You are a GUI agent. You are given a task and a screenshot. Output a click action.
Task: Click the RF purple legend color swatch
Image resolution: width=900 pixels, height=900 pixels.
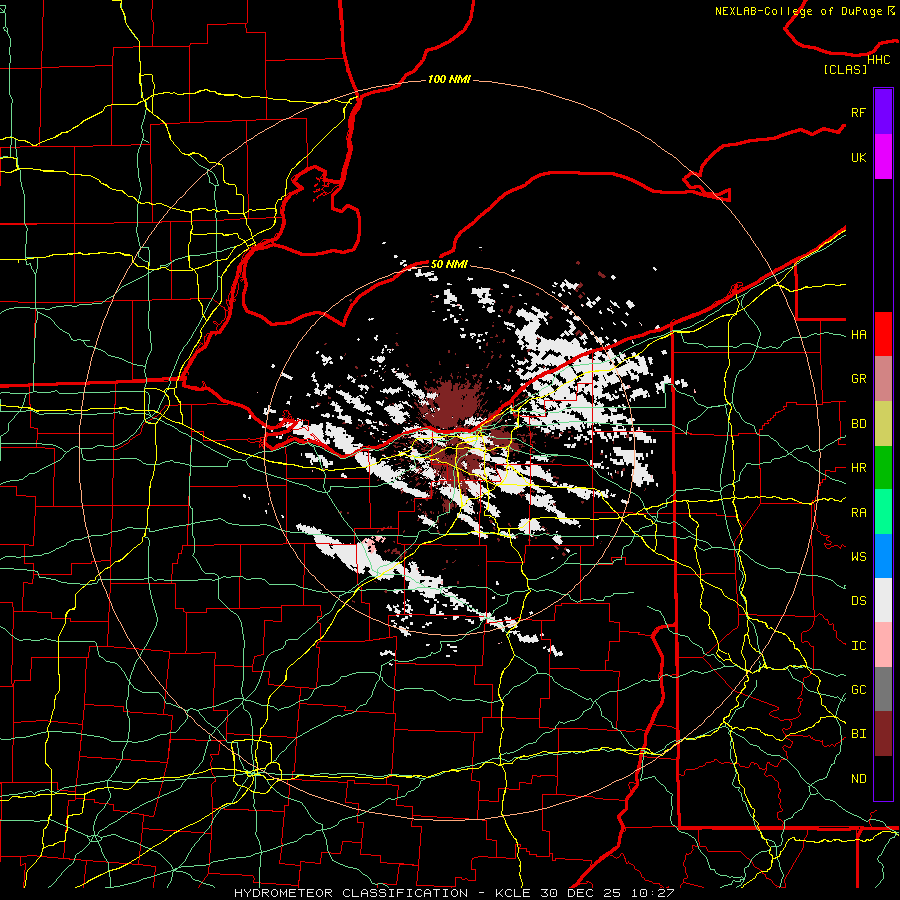click(x=883, y=112)
